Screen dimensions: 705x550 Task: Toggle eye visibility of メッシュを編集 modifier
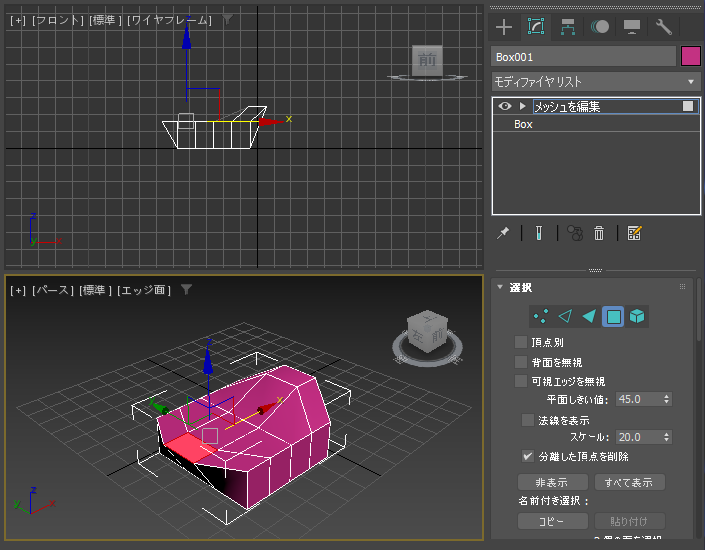pyautogui.click(x=505, y=106)
